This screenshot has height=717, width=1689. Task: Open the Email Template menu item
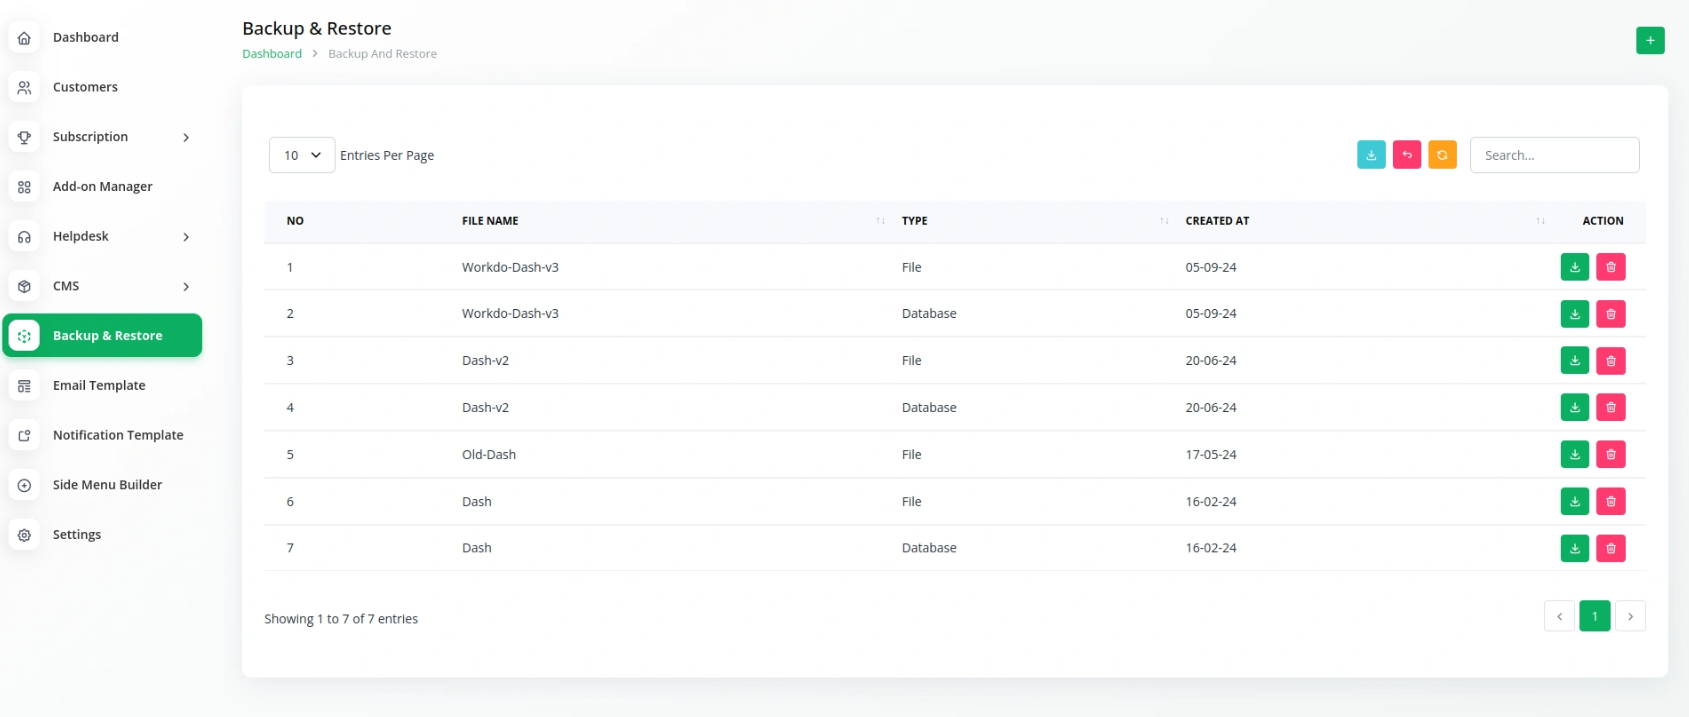click(x=99, y=386)
